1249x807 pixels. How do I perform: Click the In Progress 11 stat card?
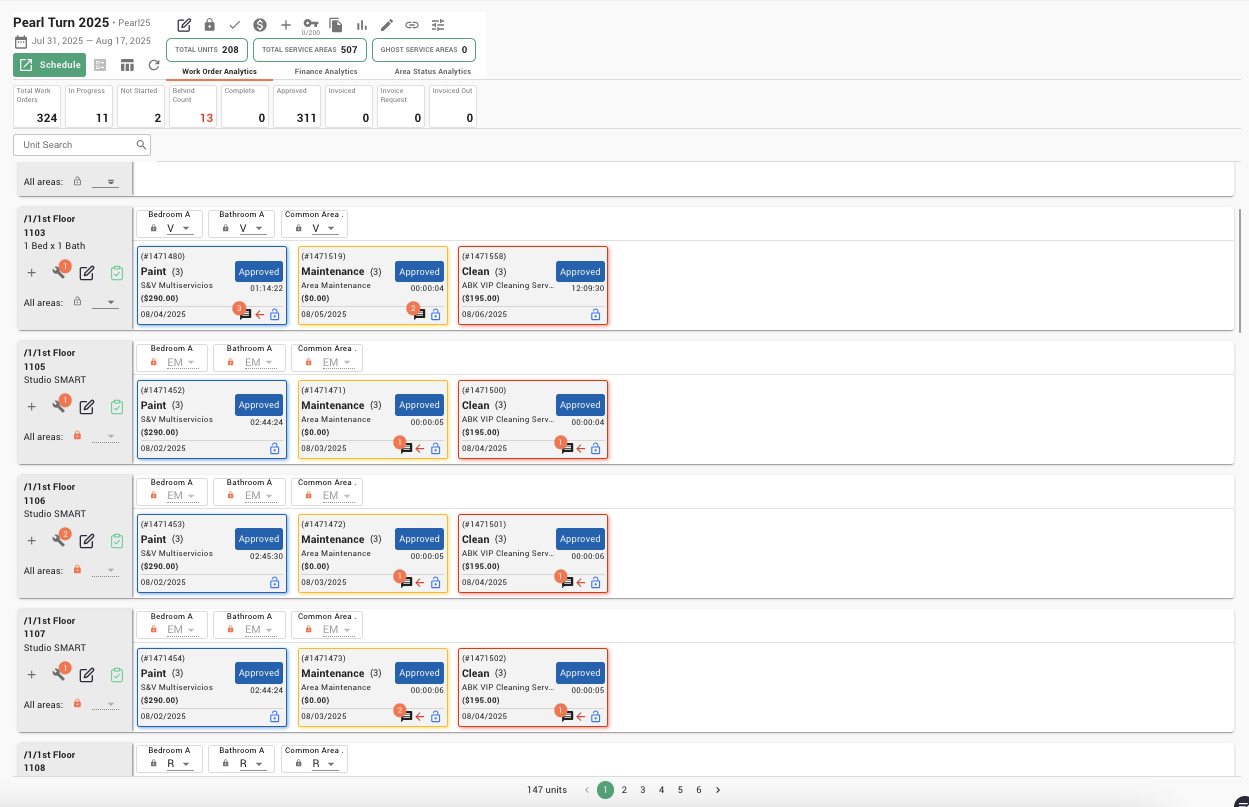pos(88,106)
